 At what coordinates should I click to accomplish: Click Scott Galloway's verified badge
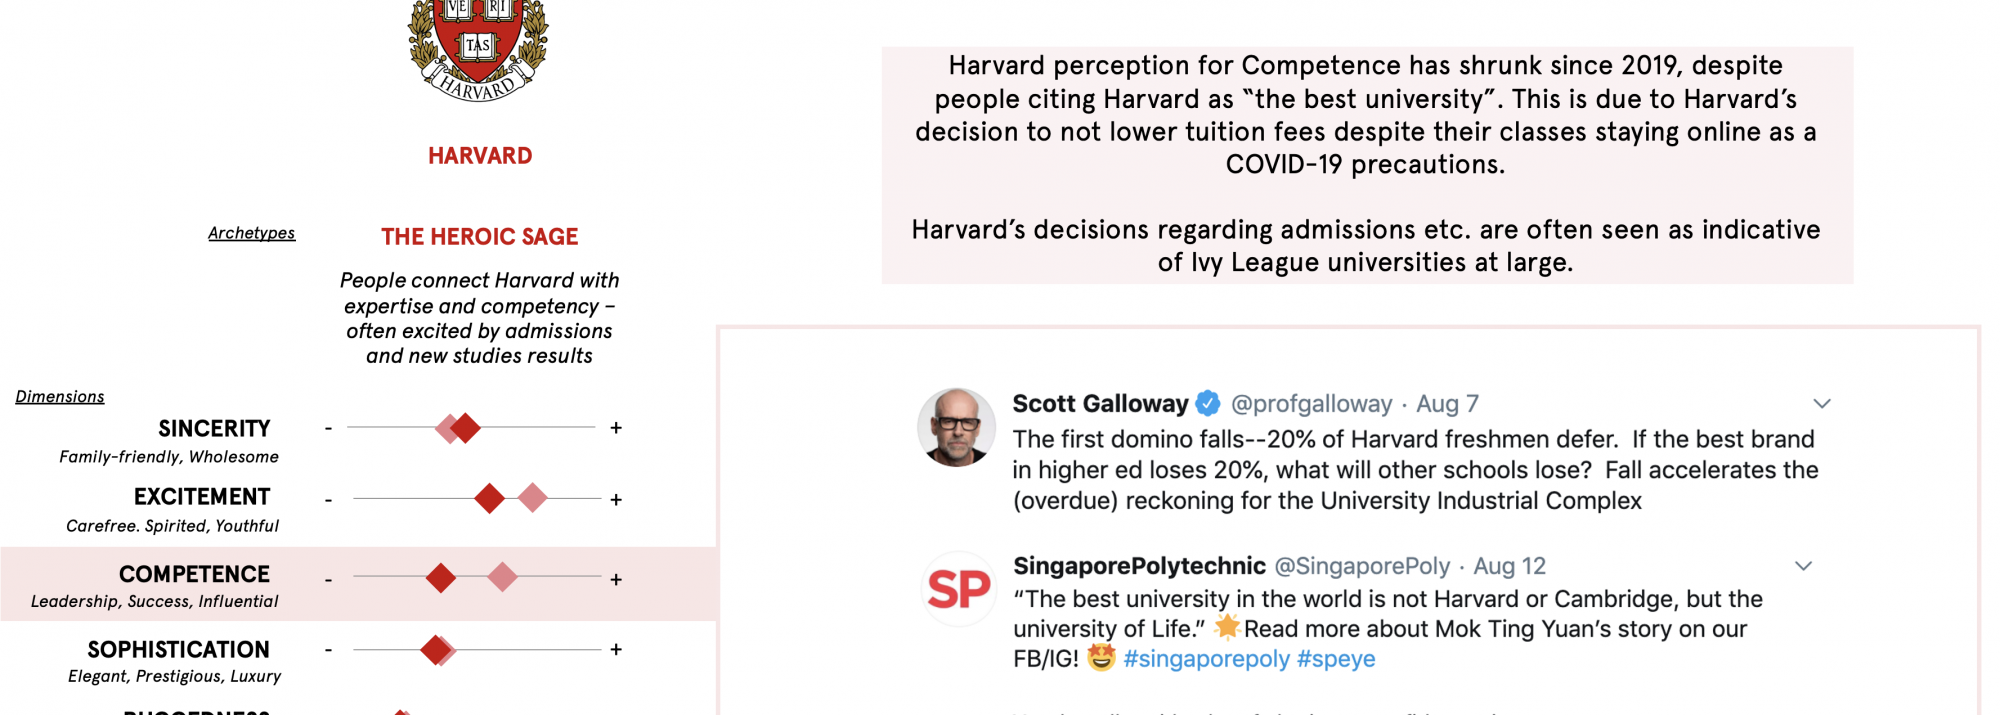click(x=1208, y=404)
